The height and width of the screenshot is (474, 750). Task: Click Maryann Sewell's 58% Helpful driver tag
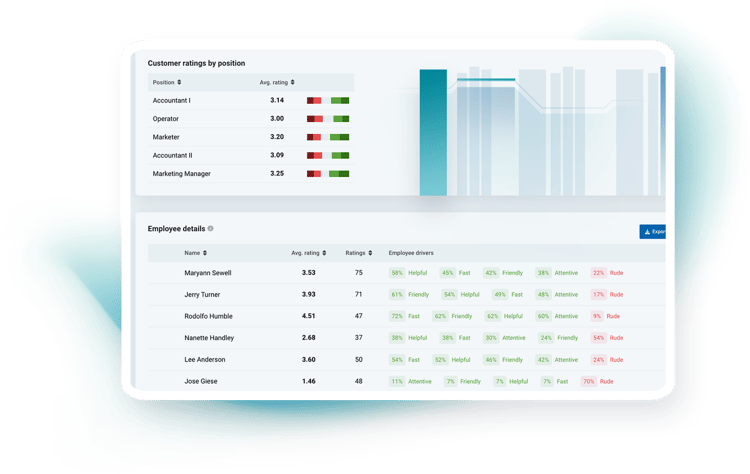pyautogui.click(x=408, y=273)
